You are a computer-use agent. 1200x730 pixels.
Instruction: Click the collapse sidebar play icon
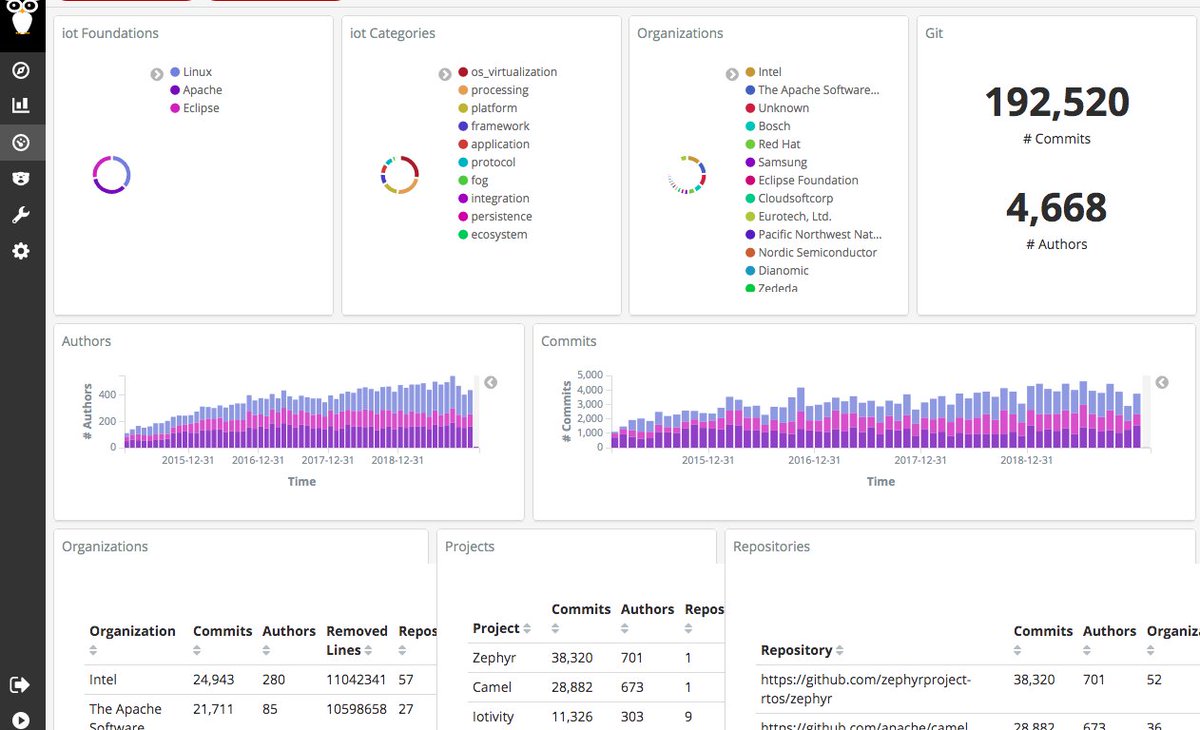(21, 719)
